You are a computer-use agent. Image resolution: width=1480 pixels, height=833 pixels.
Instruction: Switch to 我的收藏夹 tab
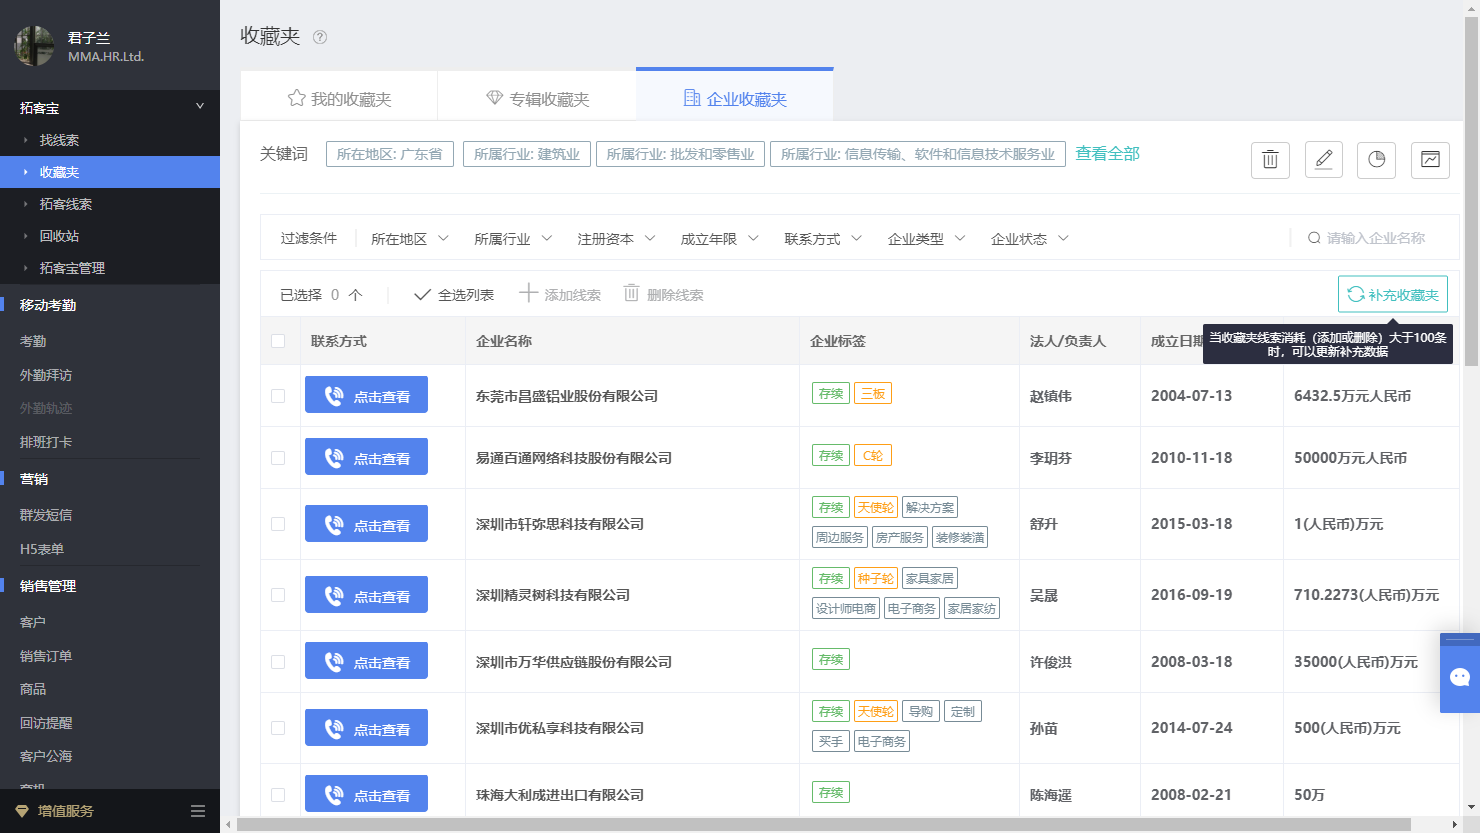coord(339,98)
